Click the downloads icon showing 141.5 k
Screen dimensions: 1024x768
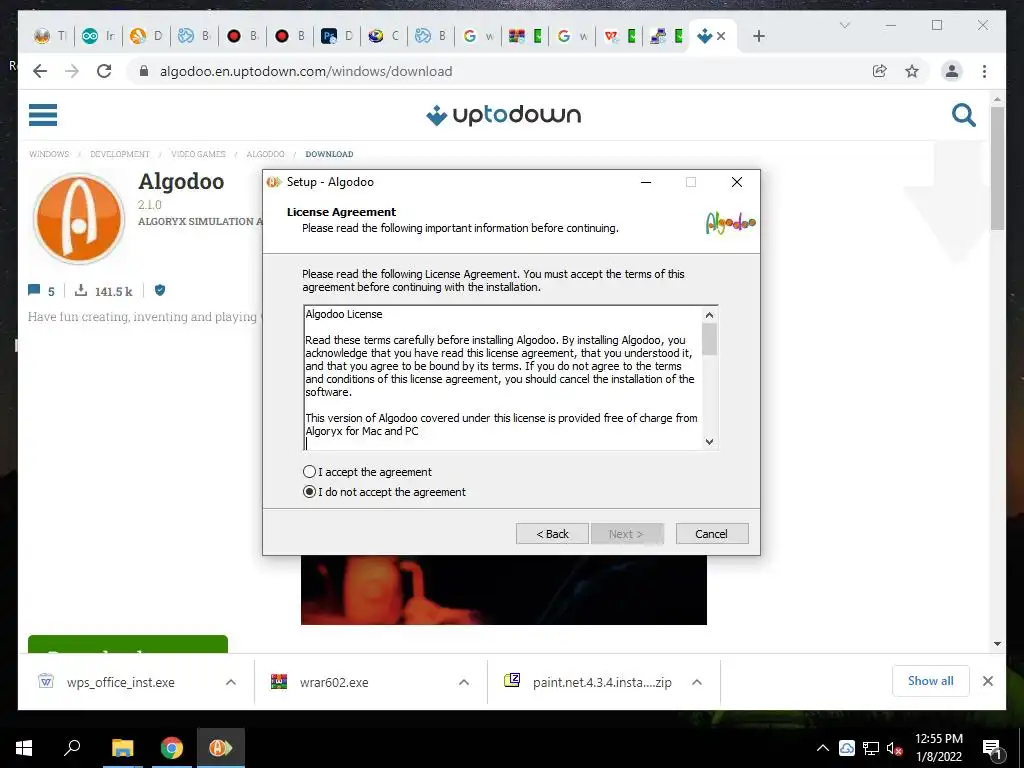[x=81, y=291]
